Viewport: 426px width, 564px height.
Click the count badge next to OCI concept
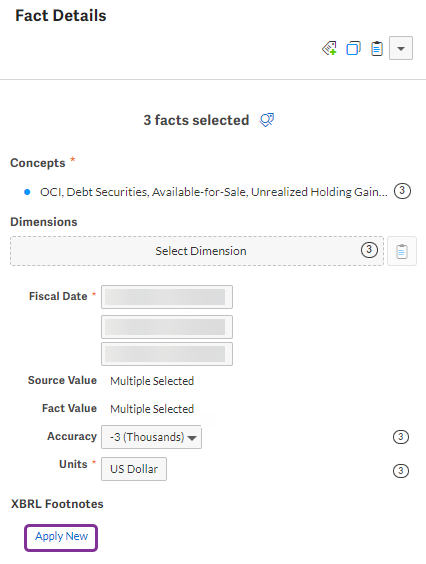click(x=402, y=191)
